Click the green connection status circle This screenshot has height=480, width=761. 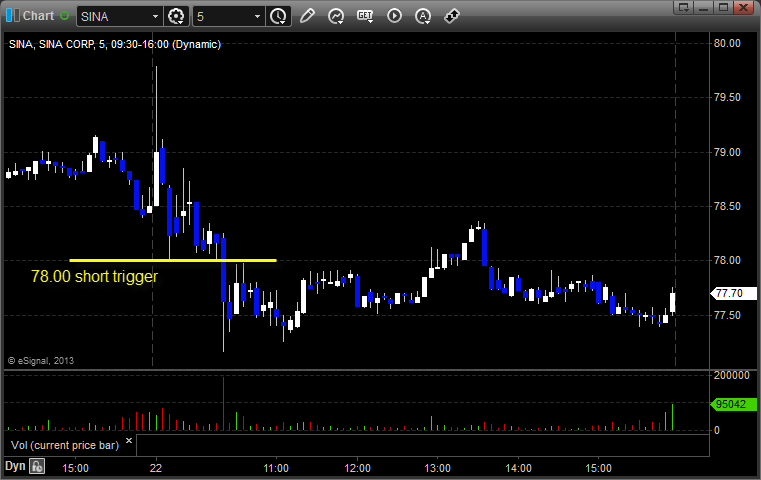[x=64, y=16]
